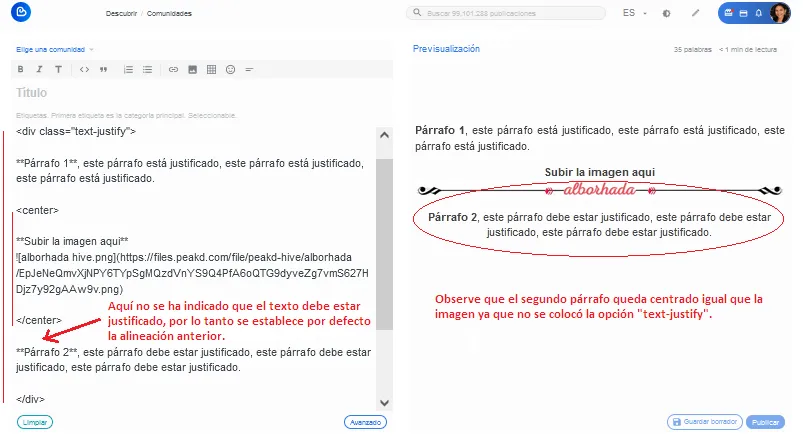Click the pencil compose icon in the header

click(x=695, y=13)
